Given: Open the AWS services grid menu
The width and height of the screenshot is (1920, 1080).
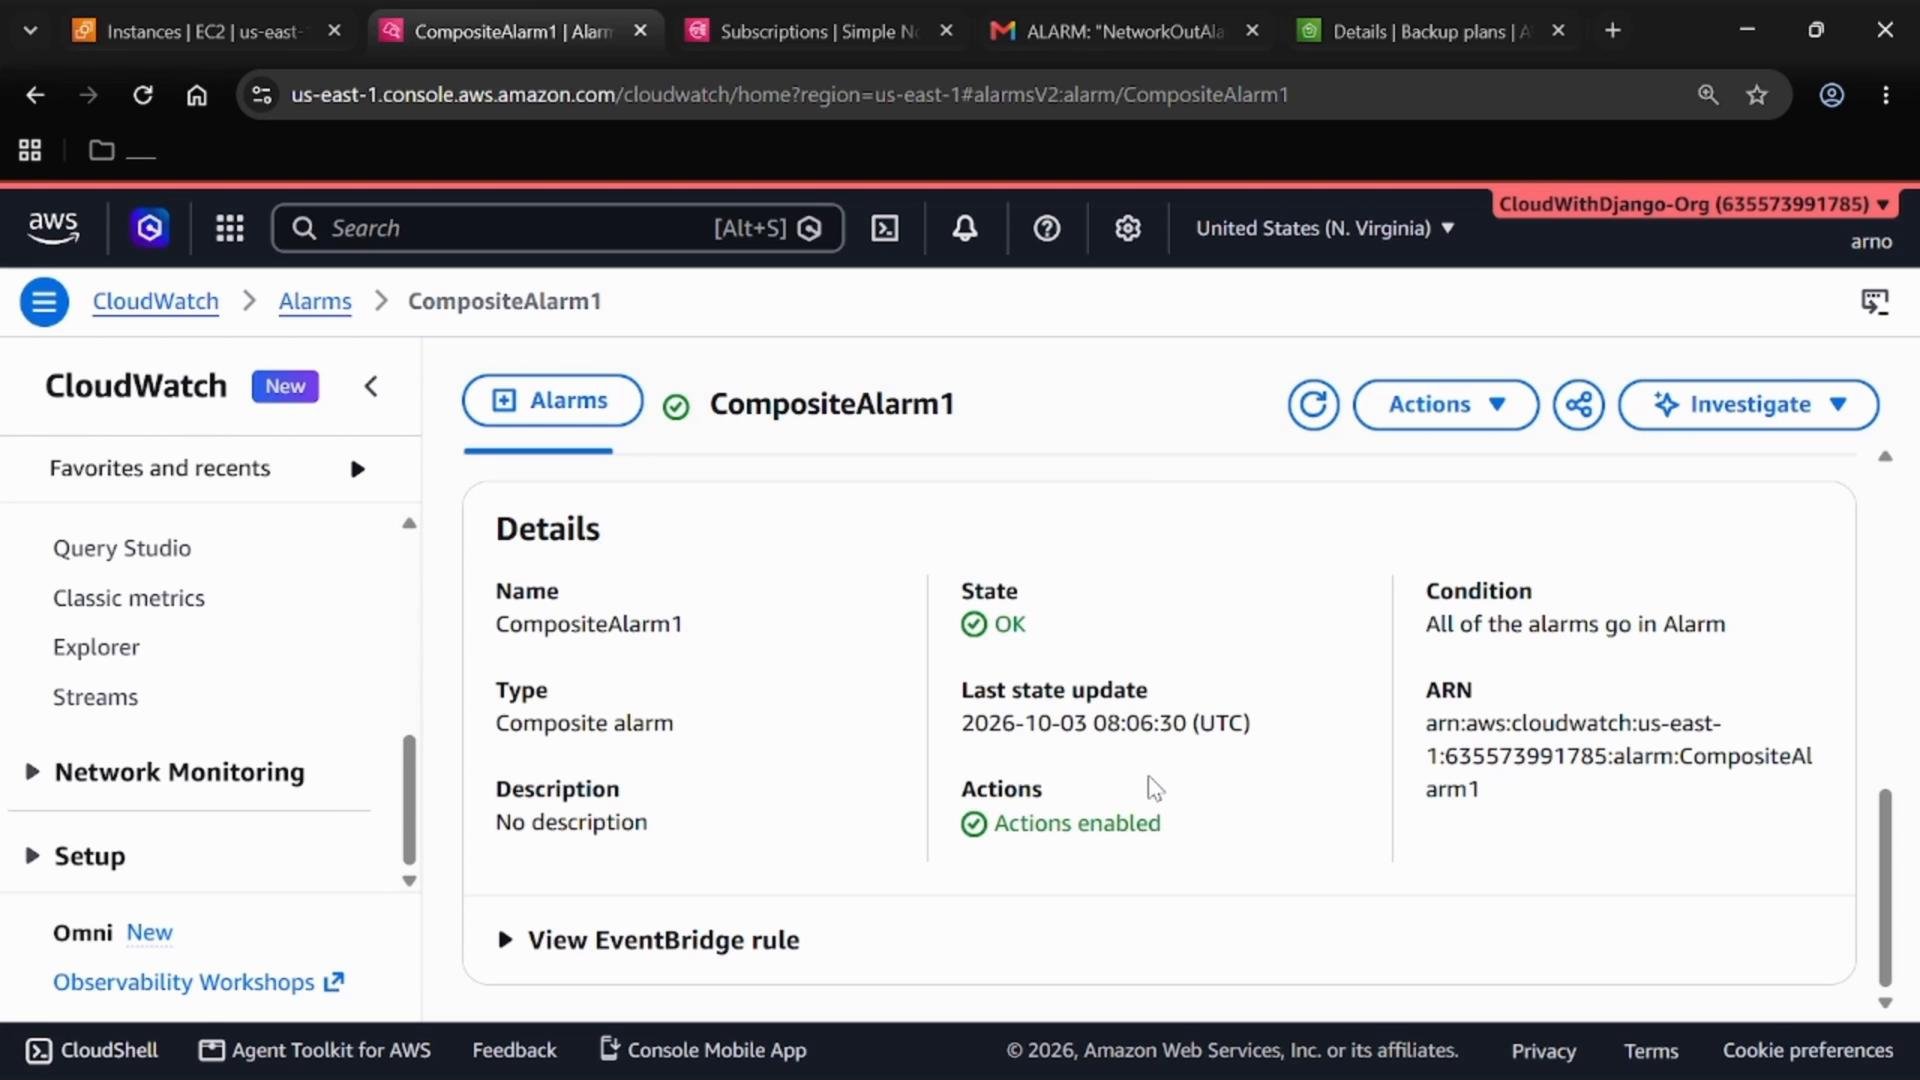Looking at the screenshot, I should (230, 228).
